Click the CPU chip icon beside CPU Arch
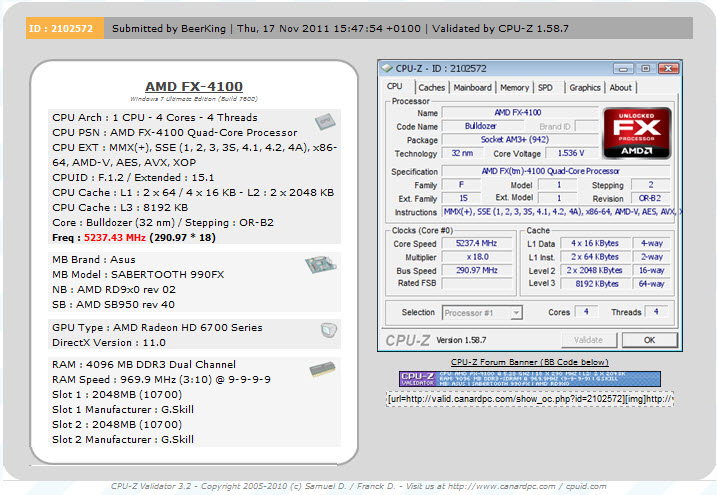 325,122
